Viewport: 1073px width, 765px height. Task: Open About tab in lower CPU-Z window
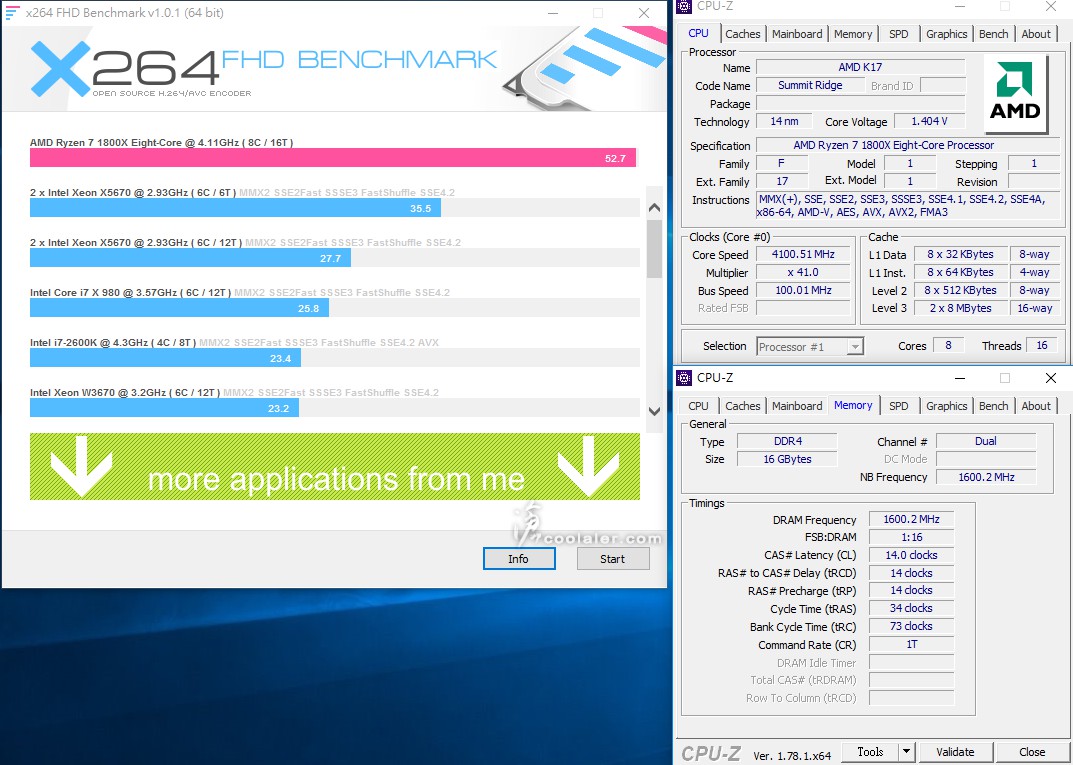[1036, 406]
